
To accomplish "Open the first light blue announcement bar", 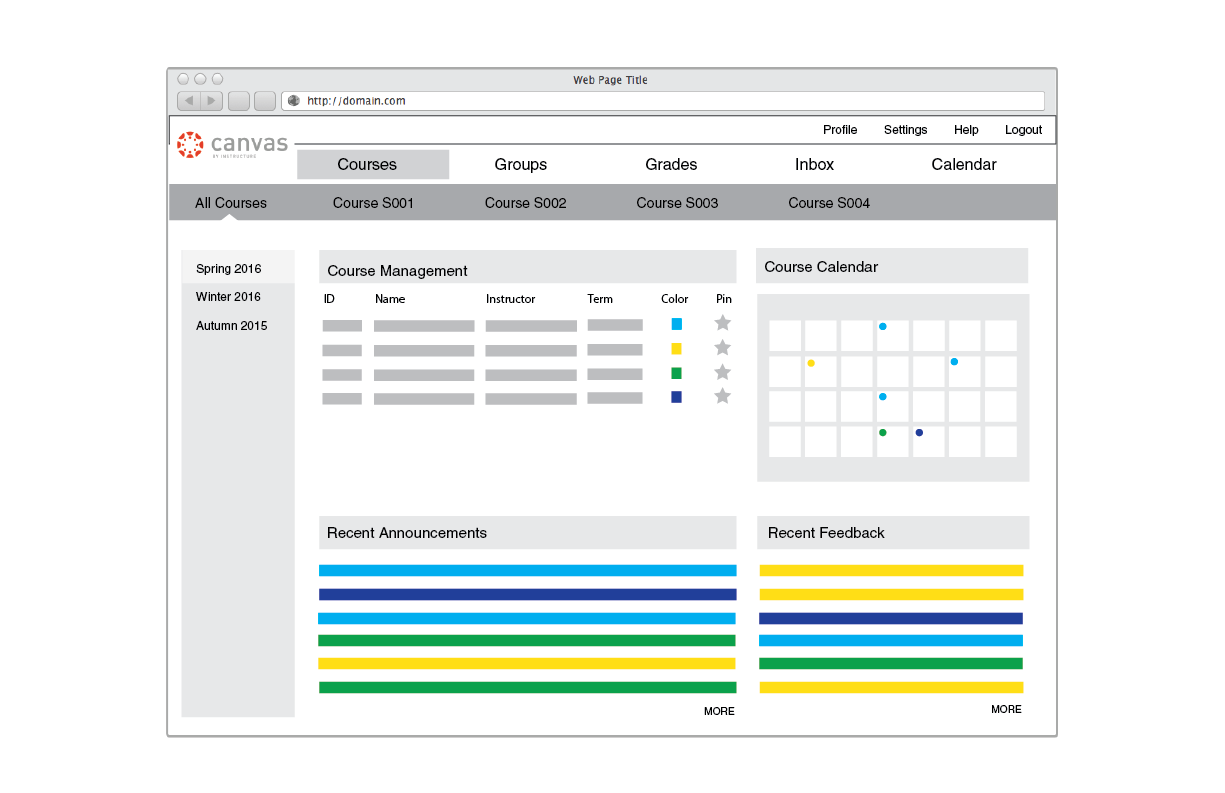I will point(528,570).
